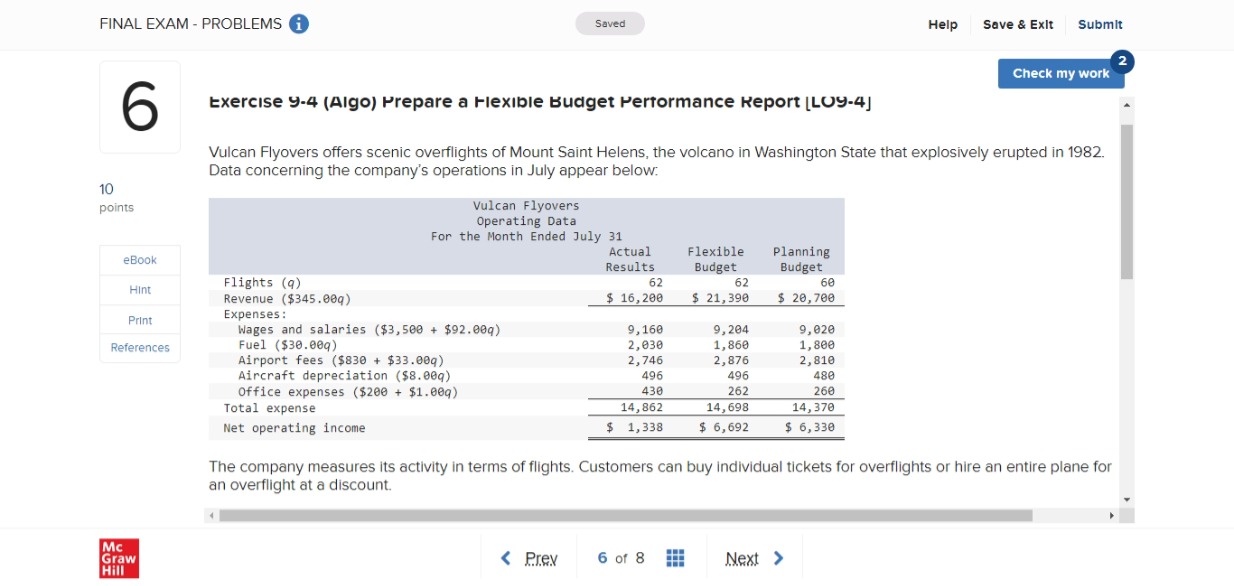Open the question grid navigator icon
The width and height of the screenshot is (1234, 586).
pos(675,558)
